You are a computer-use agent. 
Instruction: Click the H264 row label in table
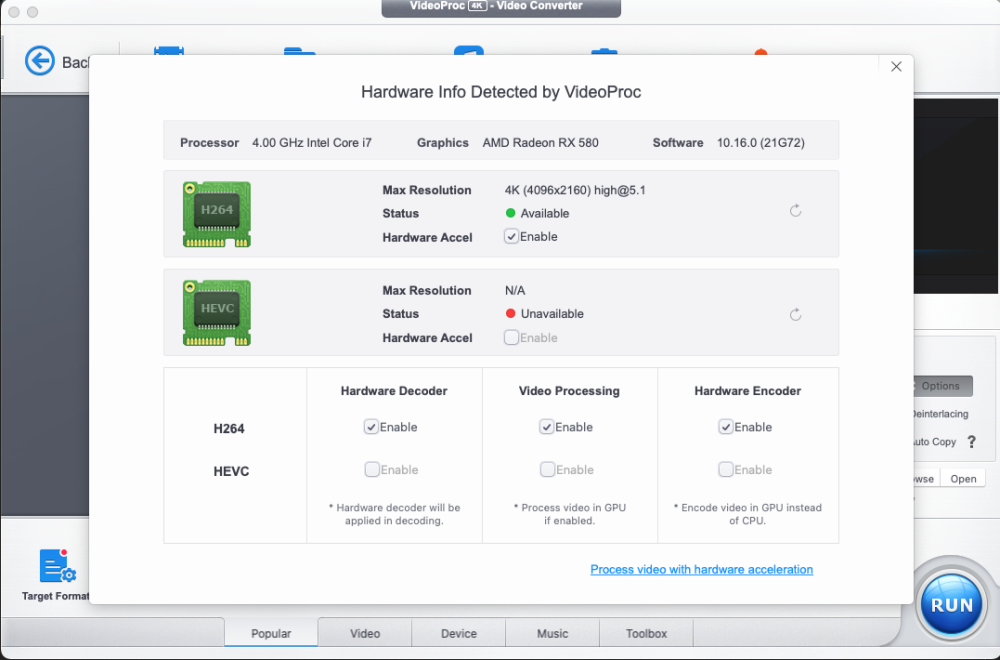coord(229,429)
